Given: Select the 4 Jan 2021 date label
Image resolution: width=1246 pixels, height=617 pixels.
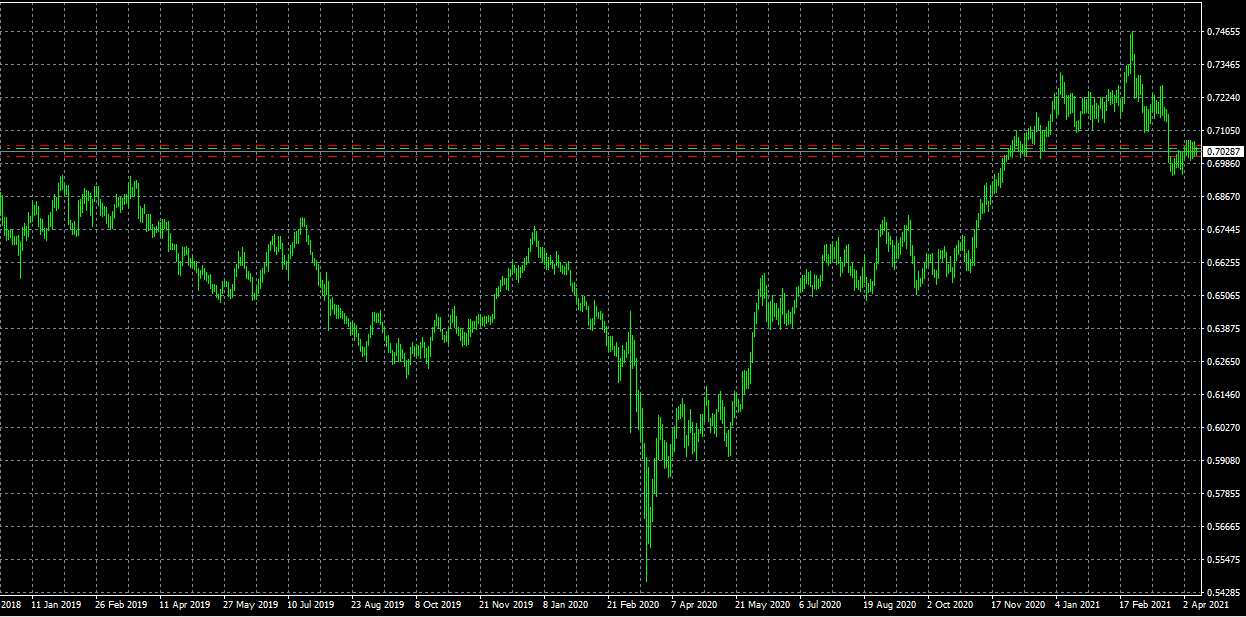Looking at the screenshot, I should click(x=1078, y=605).
